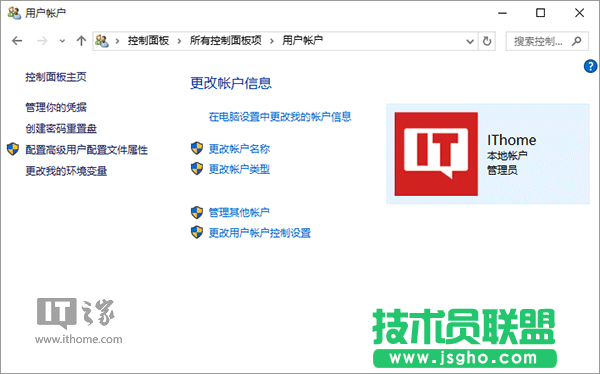Open 更改帐户类型 link
This screenshot has width=600, height=374.
239,169
